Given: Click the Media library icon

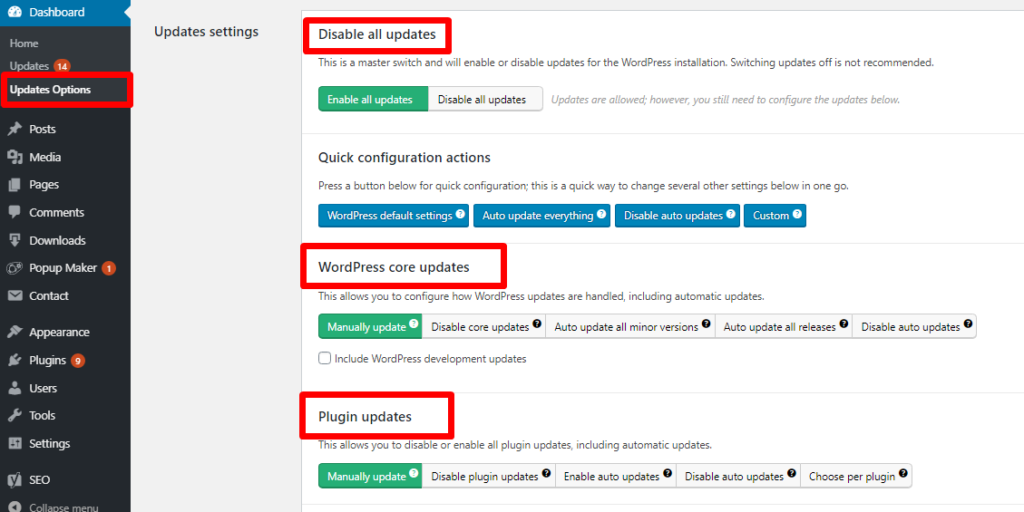Looking at the screenshot, I should click(x=15, y=157).
